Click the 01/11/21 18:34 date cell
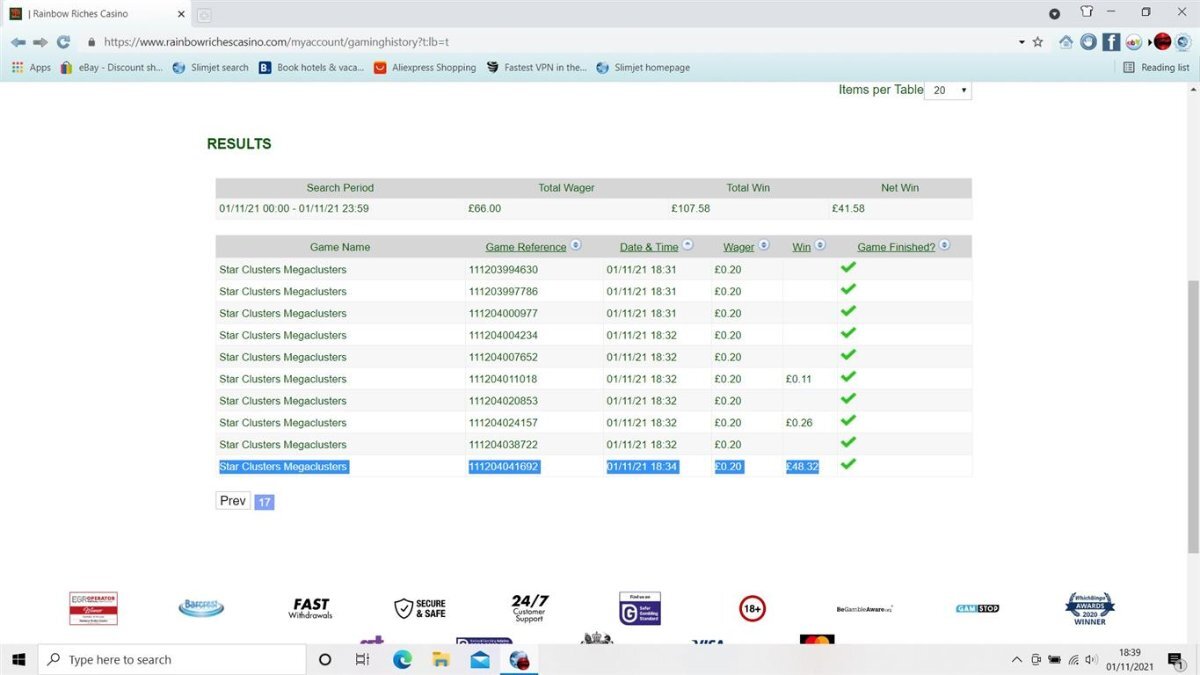Viewport: 1200px width, 675px height. [x=643, y=467]
